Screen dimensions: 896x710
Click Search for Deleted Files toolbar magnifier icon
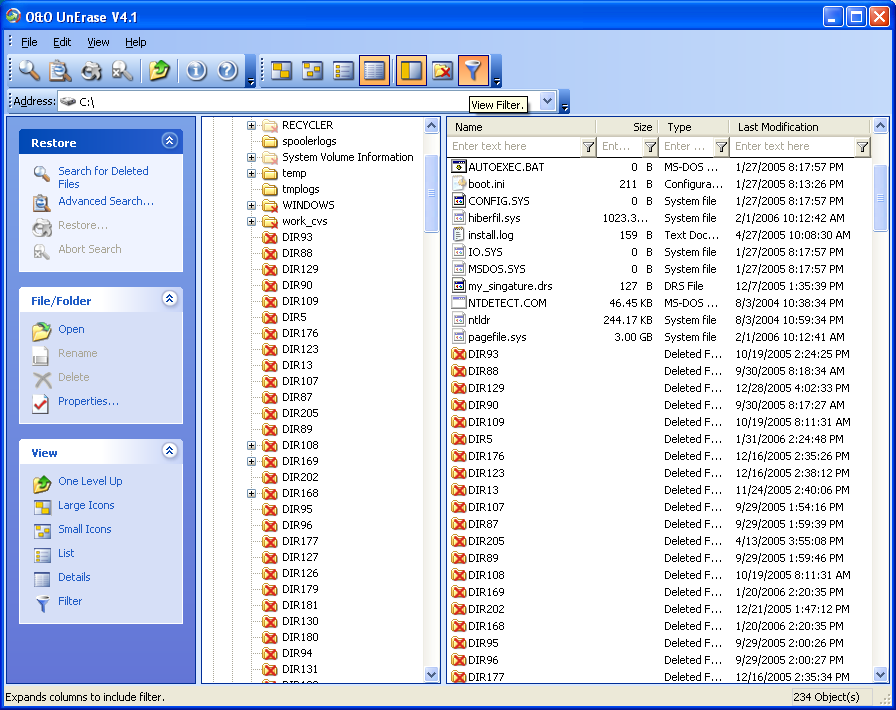[30, 70]
